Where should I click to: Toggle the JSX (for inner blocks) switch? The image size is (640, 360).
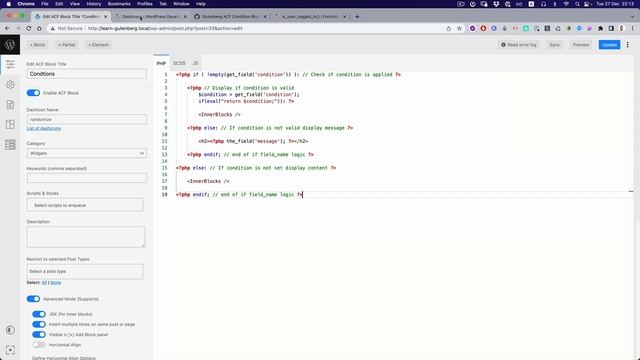(x=39, y=314)
